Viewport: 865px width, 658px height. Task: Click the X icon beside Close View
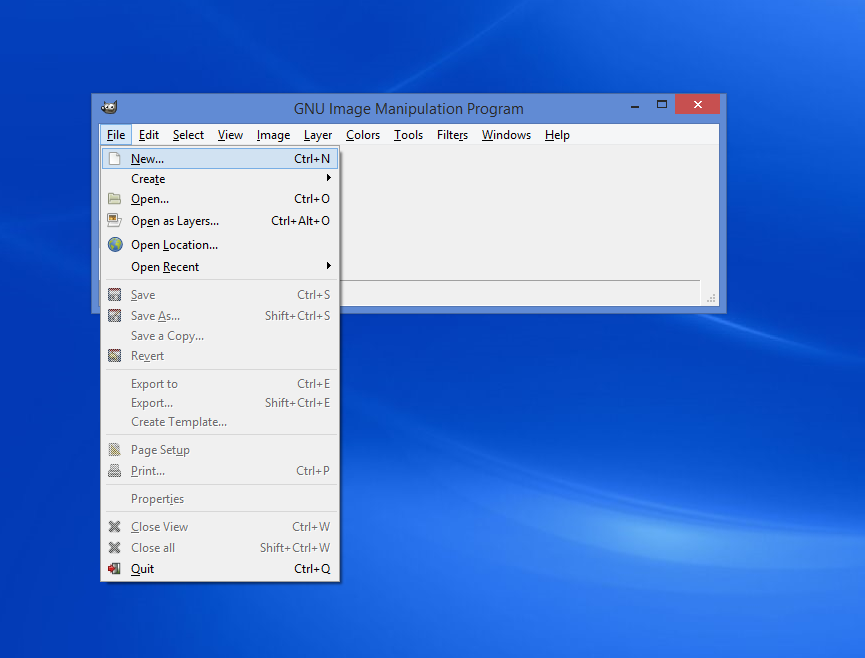(x=114, y=527)
